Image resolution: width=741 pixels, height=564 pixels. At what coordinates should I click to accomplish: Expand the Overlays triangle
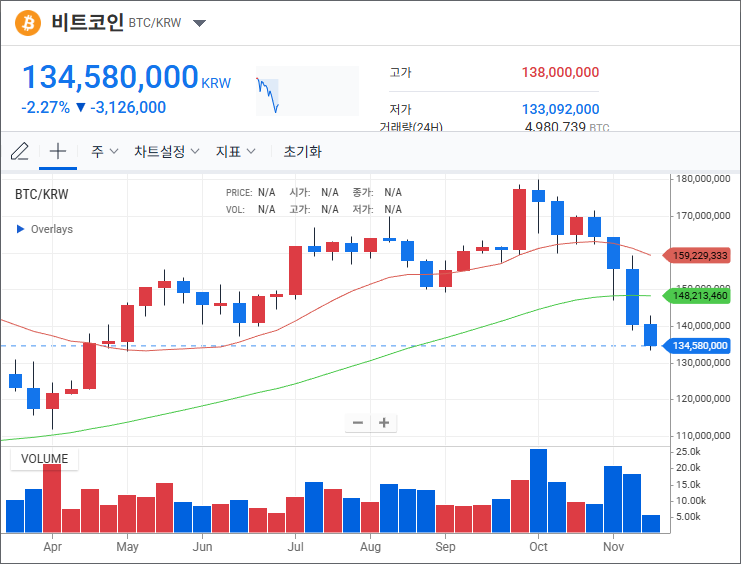[x=20, y=229]
